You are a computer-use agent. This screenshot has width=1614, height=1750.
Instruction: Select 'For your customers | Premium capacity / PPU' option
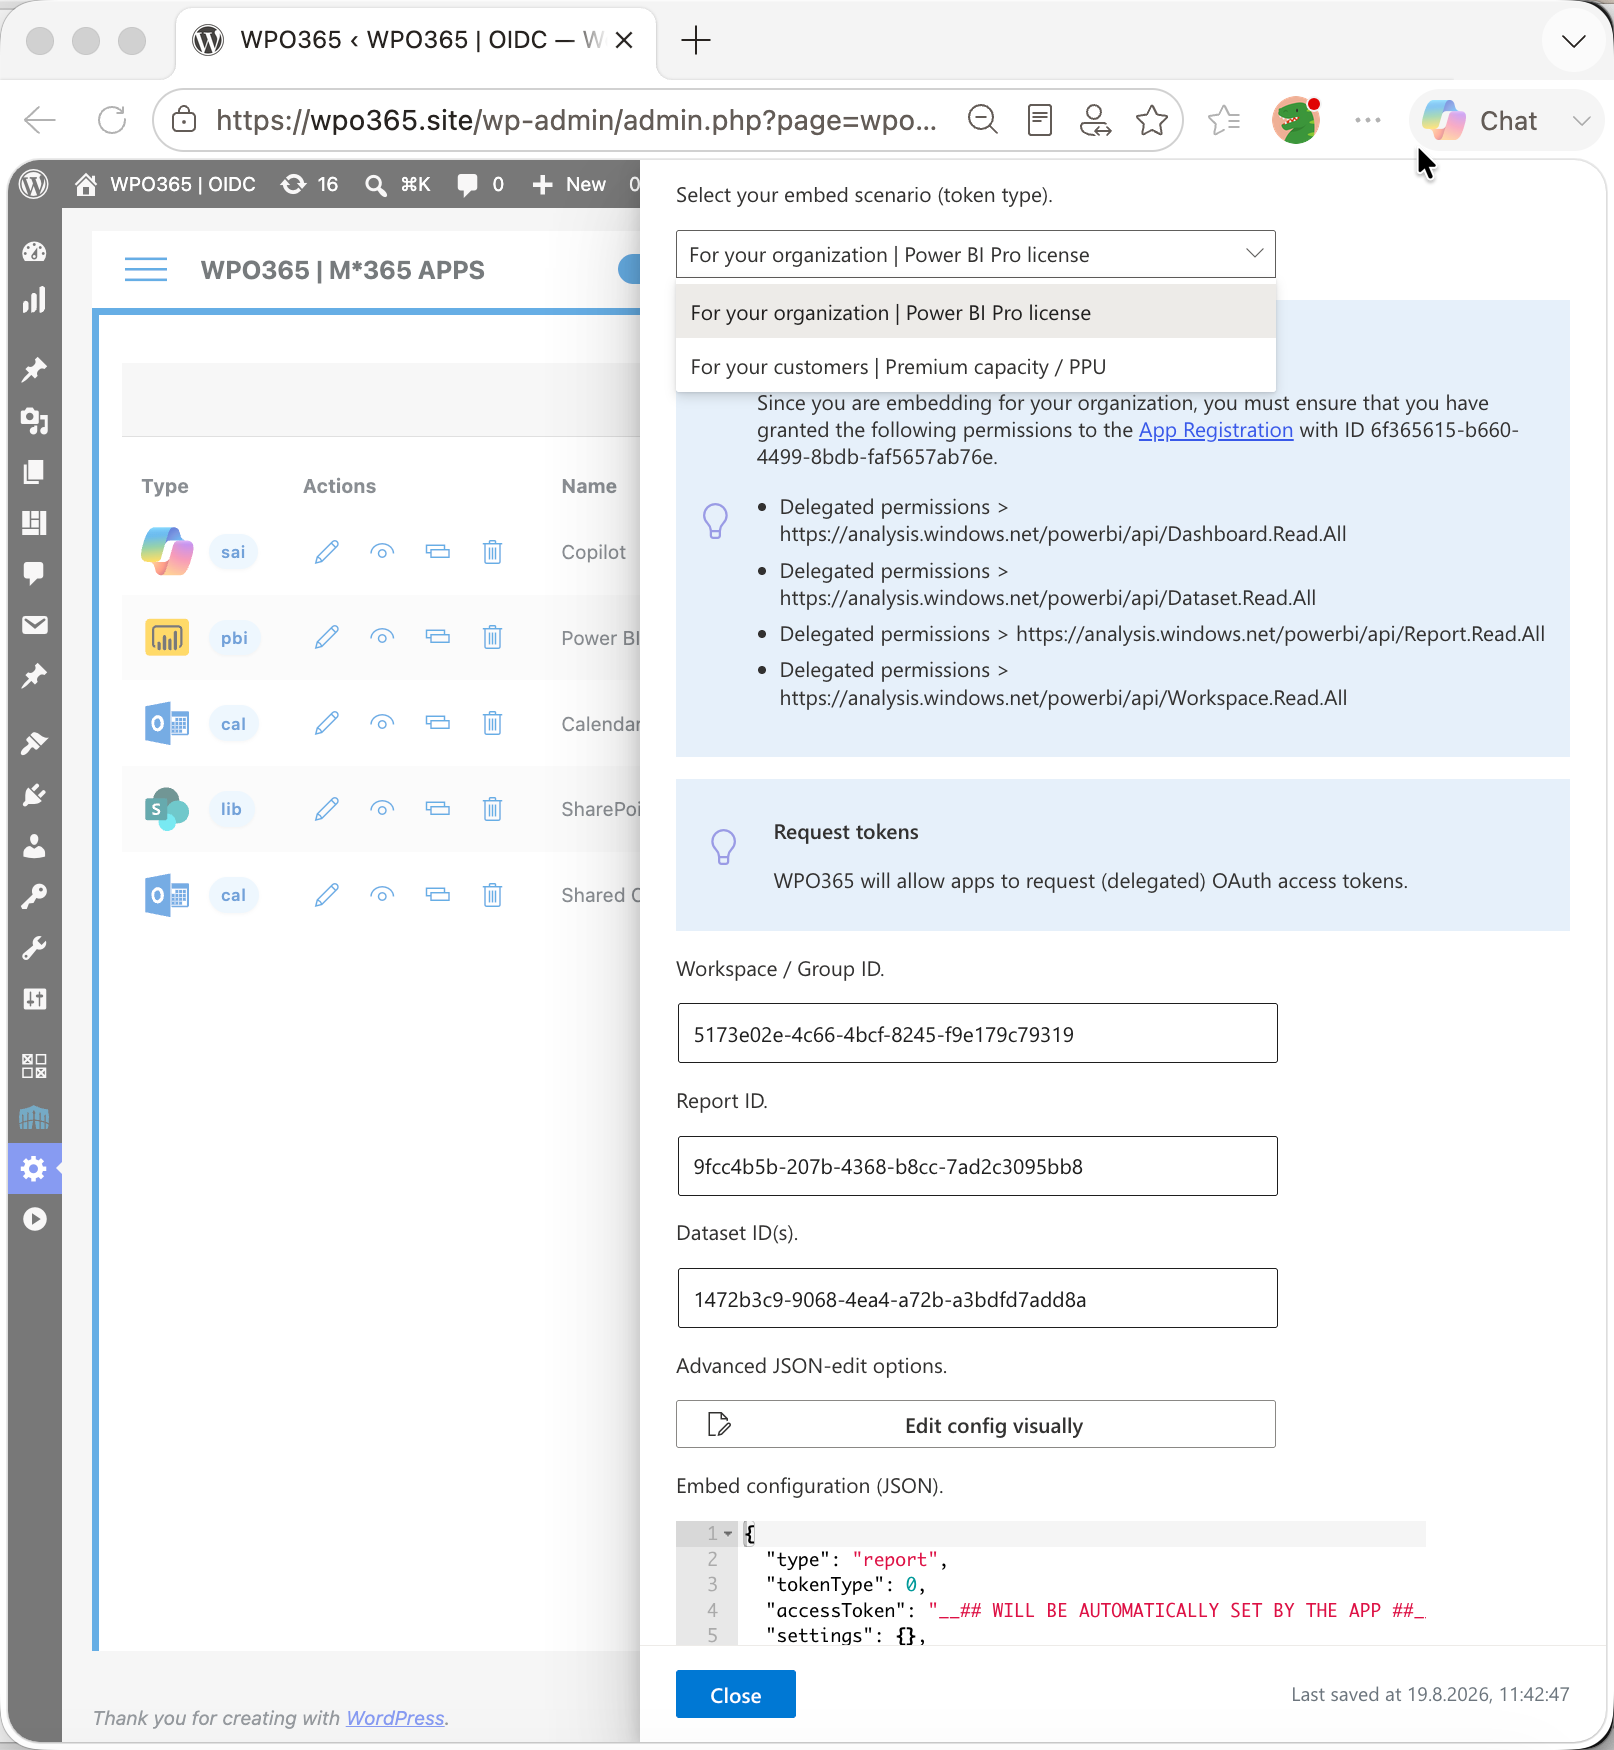pos(976,367)
